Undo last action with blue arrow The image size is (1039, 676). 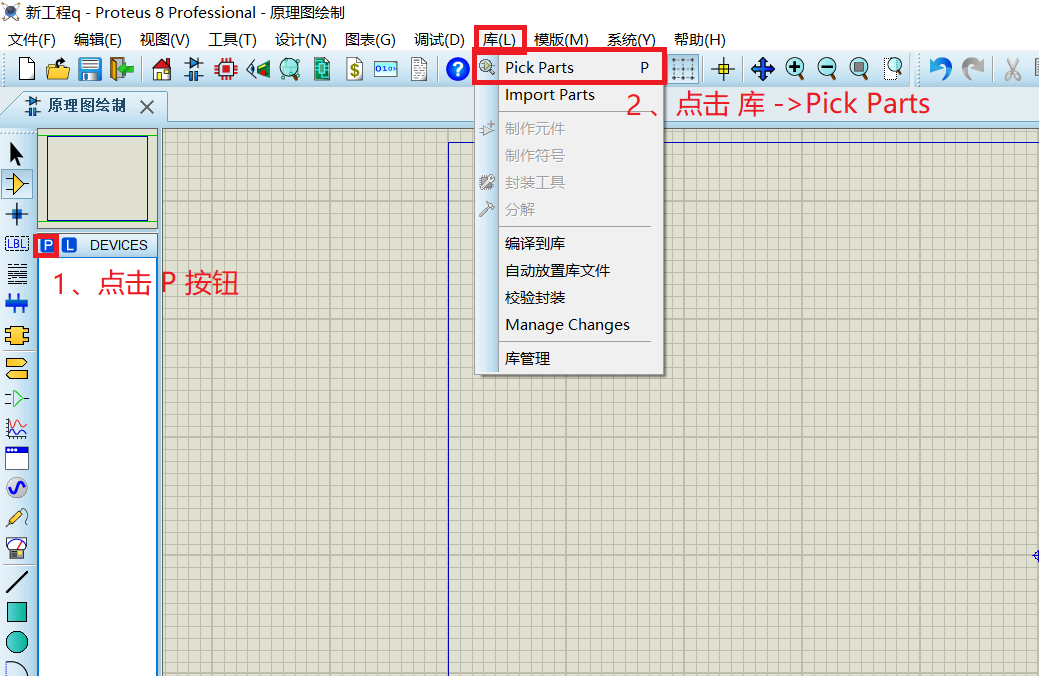tap(940, 68)
